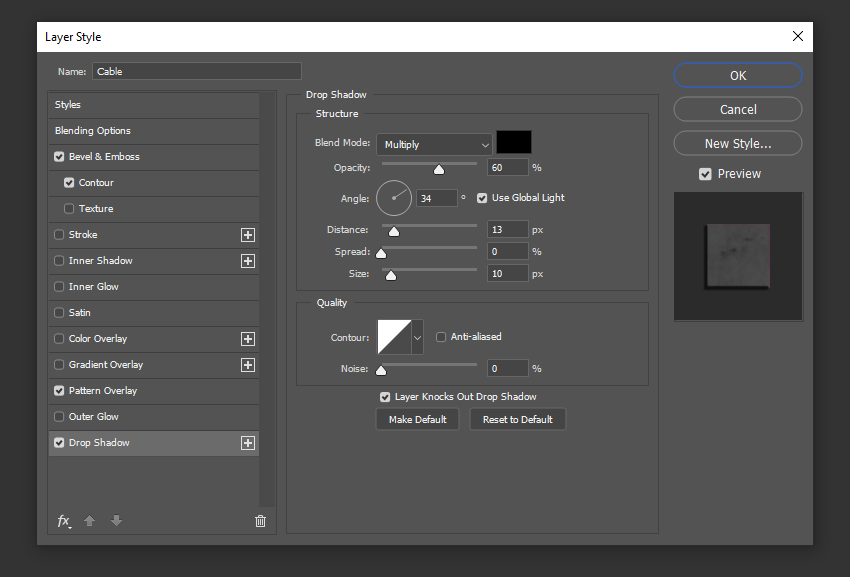Click the New Style button
Image resolution: width=850 pixels, height=577 pixels.
pyautogui.click(x=738, y=144)
